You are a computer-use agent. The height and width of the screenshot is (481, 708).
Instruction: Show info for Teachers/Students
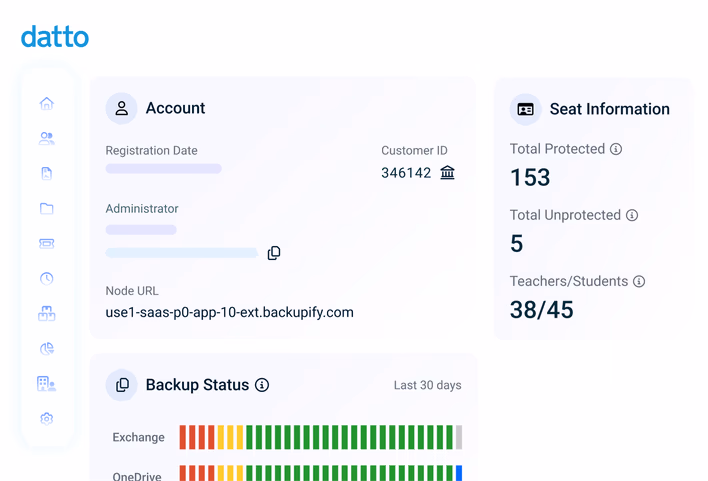coord(639,281)
